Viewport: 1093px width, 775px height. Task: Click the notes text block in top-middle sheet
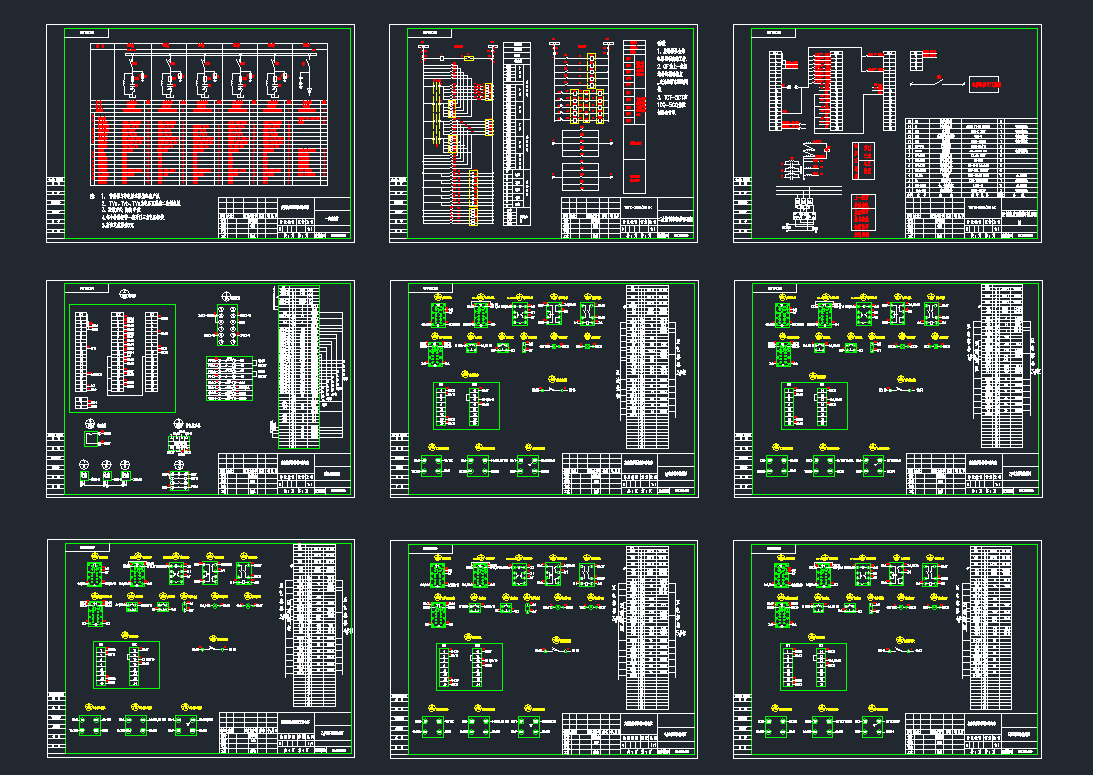coord(673,80)
